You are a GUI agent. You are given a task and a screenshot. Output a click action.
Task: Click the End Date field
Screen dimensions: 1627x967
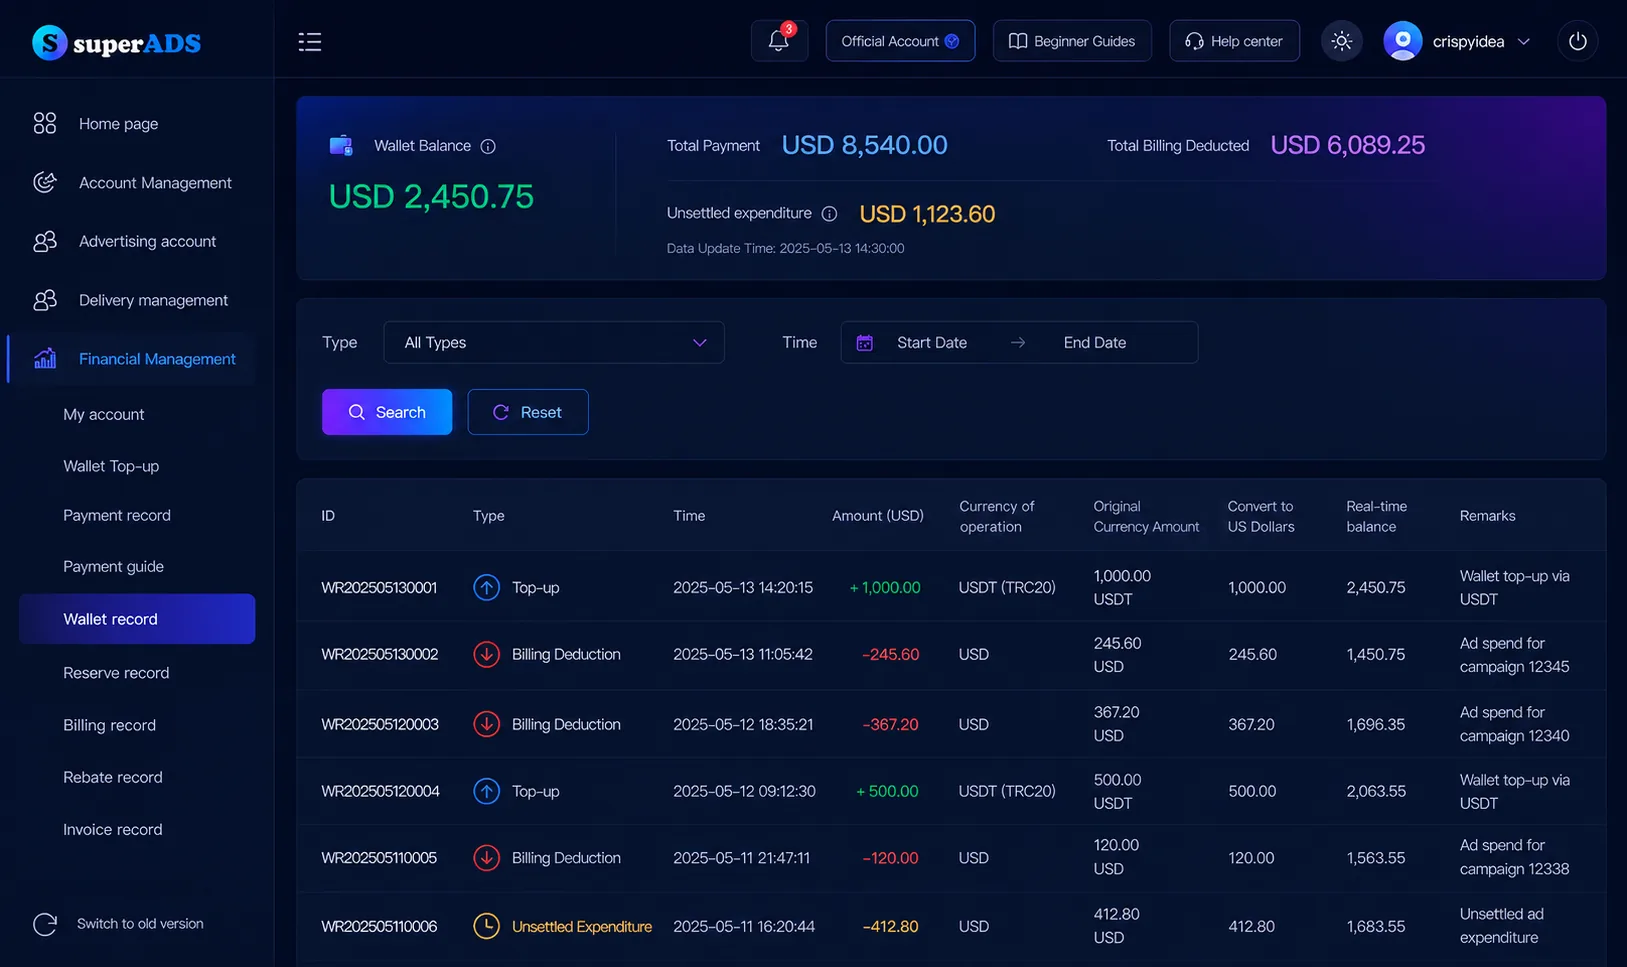(x=1095, y=342)
